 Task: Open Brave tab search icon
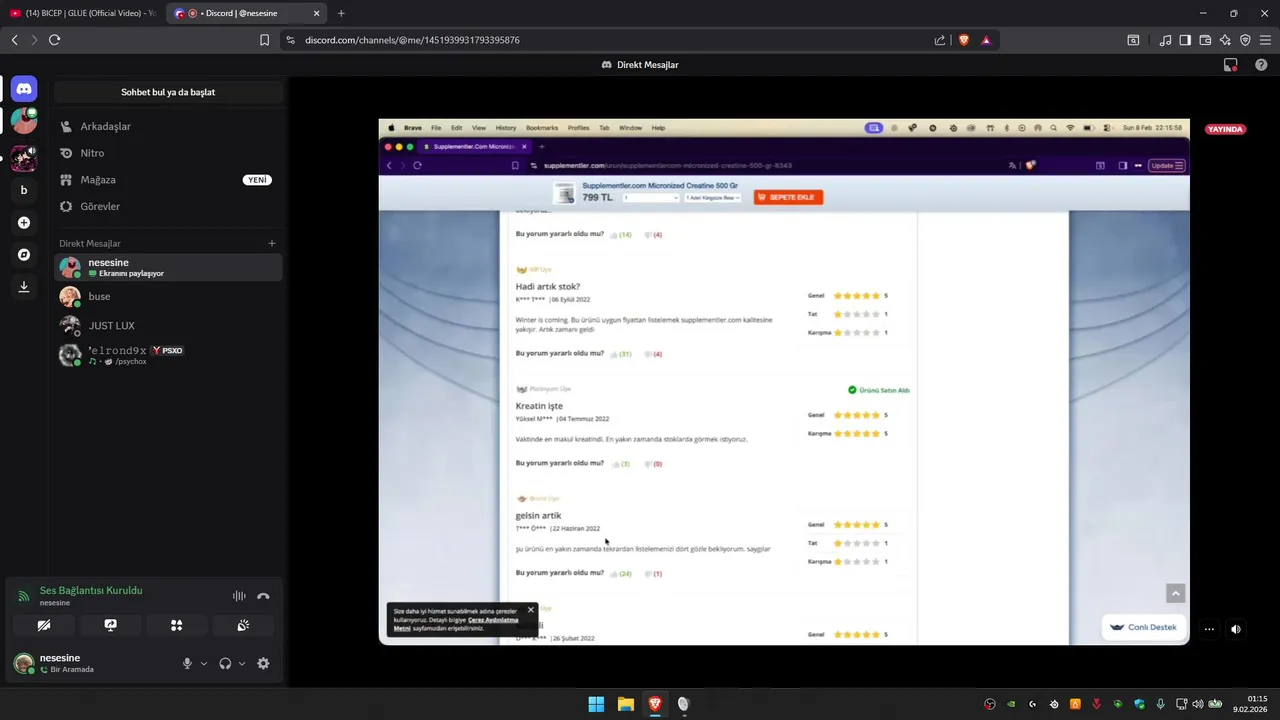click(x=1133, y=40)
